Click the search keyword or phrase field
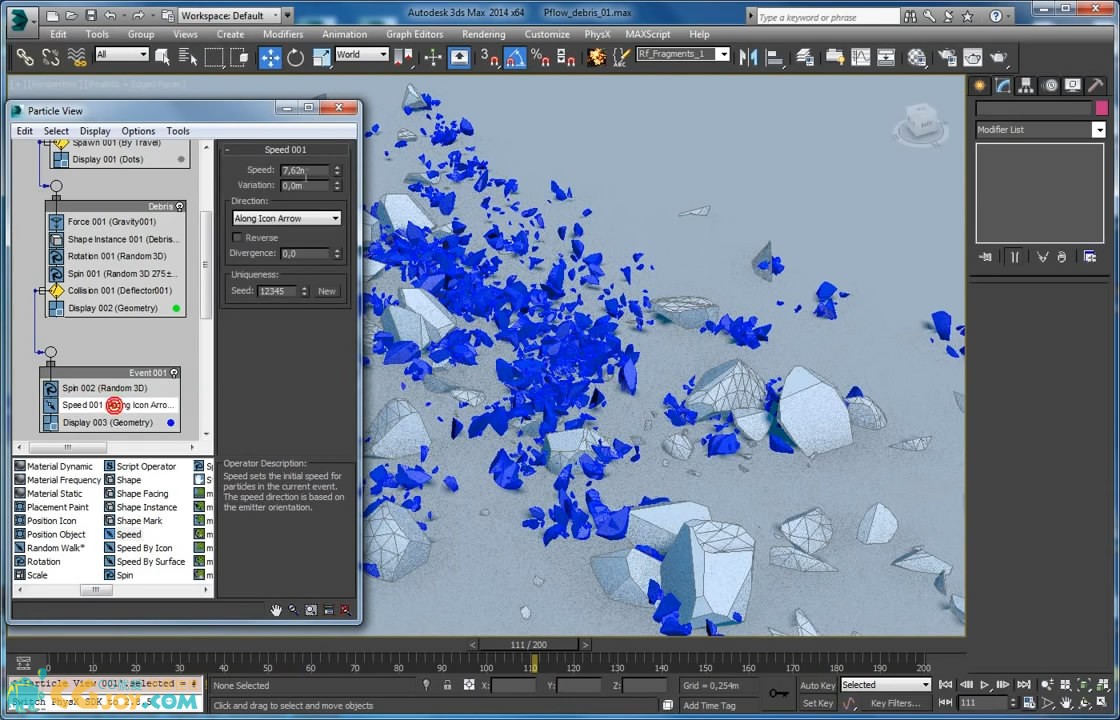The image size is (1120, 720). click(x=827, y=16)
